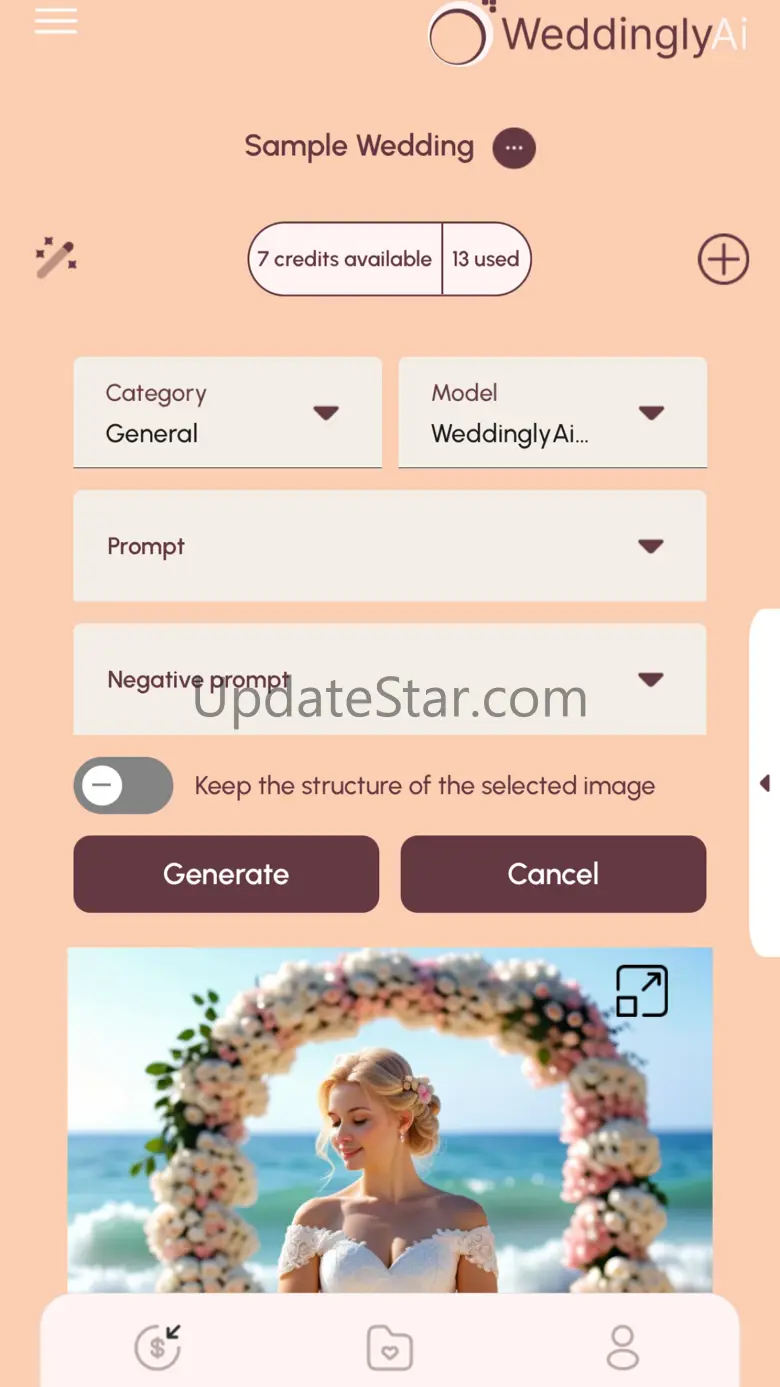
Task: Expand the wedding image to fullscreen
Action: [x=642, y=991]
